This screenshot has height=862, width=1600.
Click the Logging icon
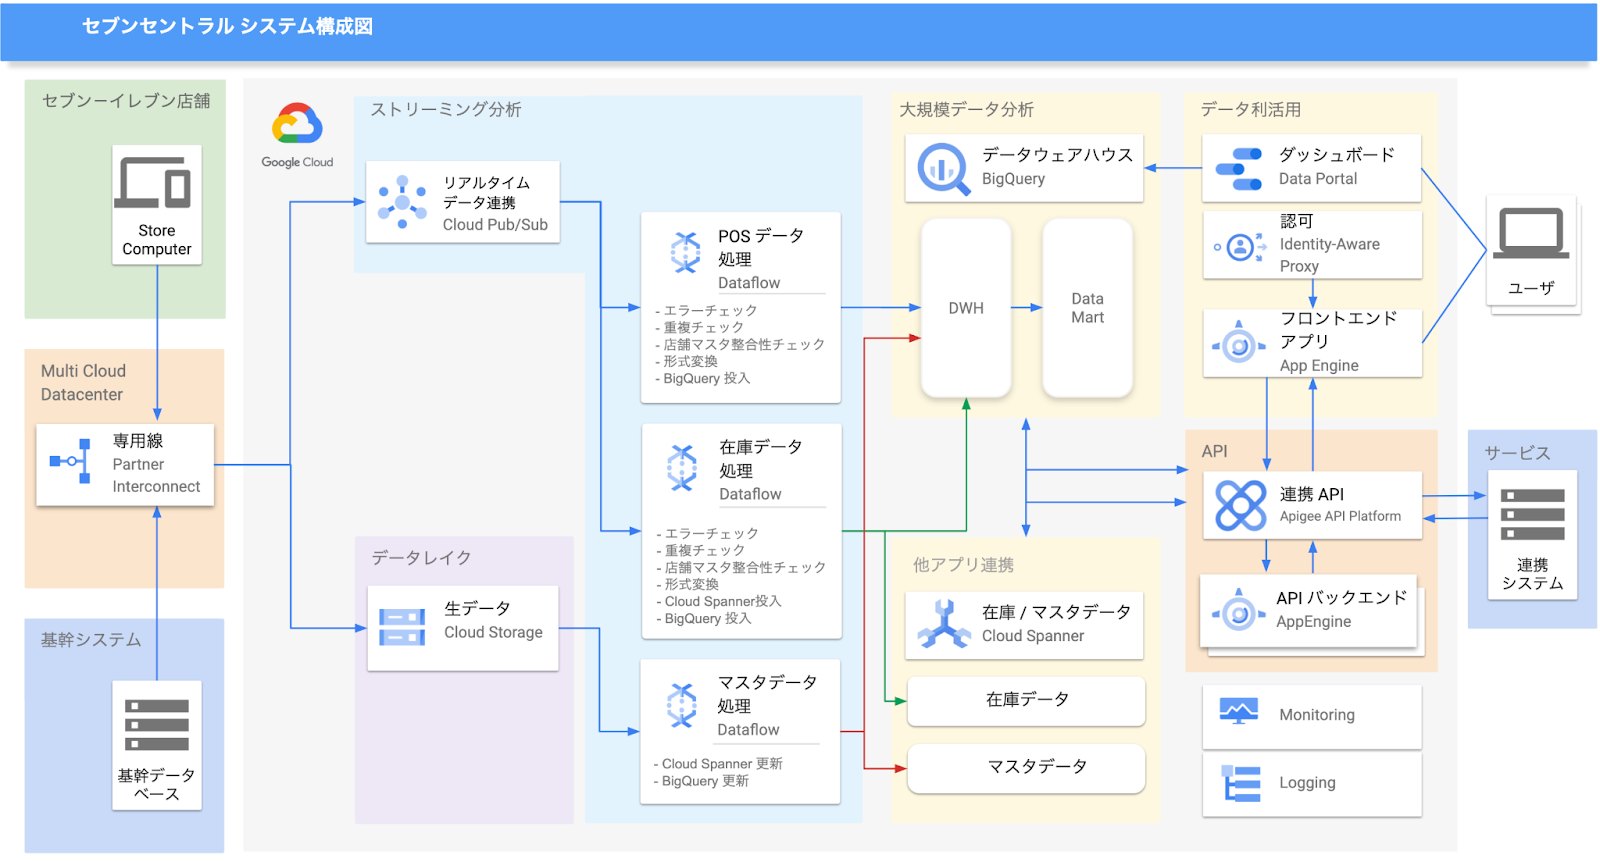[1241, 784]
